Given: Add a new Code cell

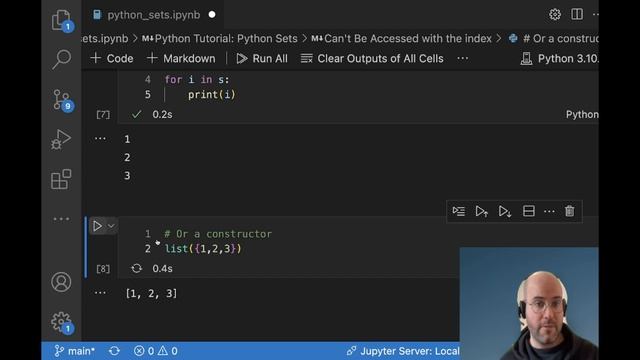Looking at the screenshot, I should click(112, 58).
